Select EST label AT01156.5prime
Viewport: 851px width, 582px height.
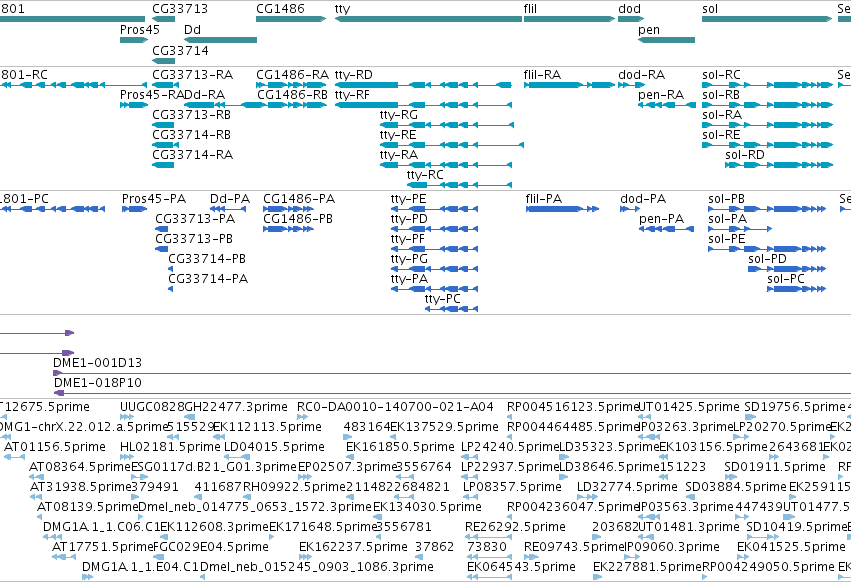click(55, 446)
